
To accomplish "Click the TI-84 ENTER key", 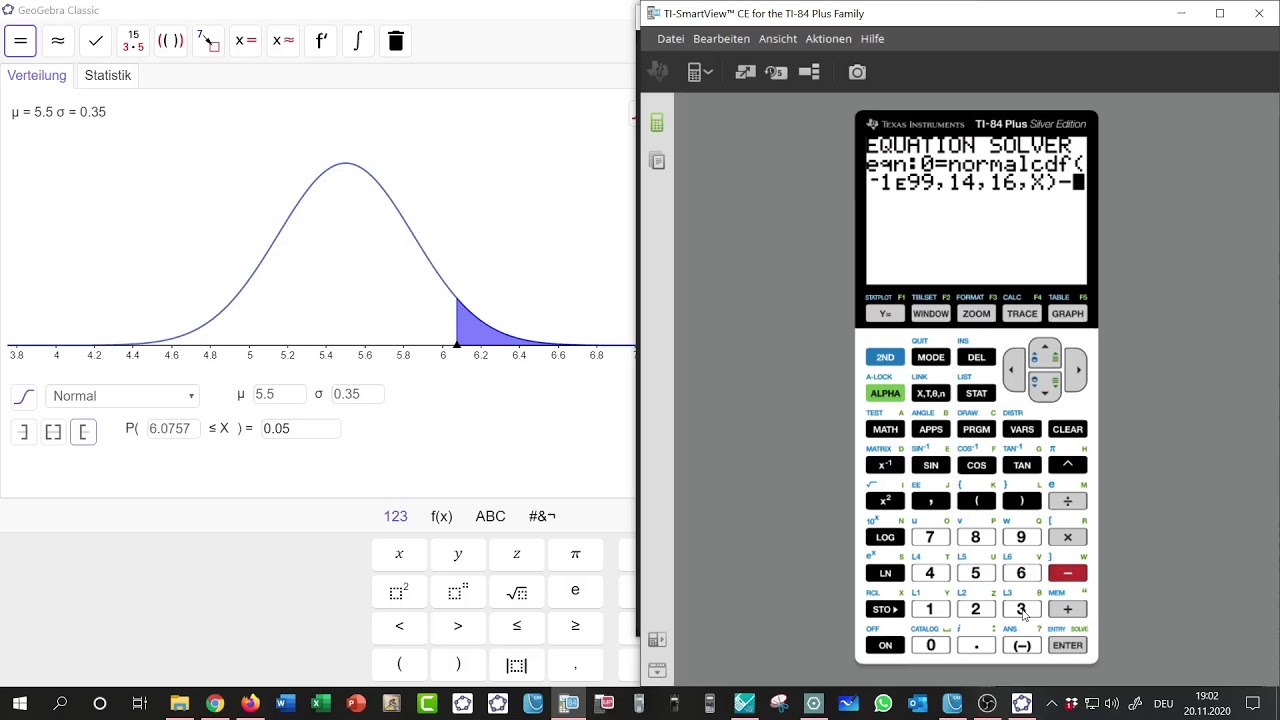I will [1067, 645].
